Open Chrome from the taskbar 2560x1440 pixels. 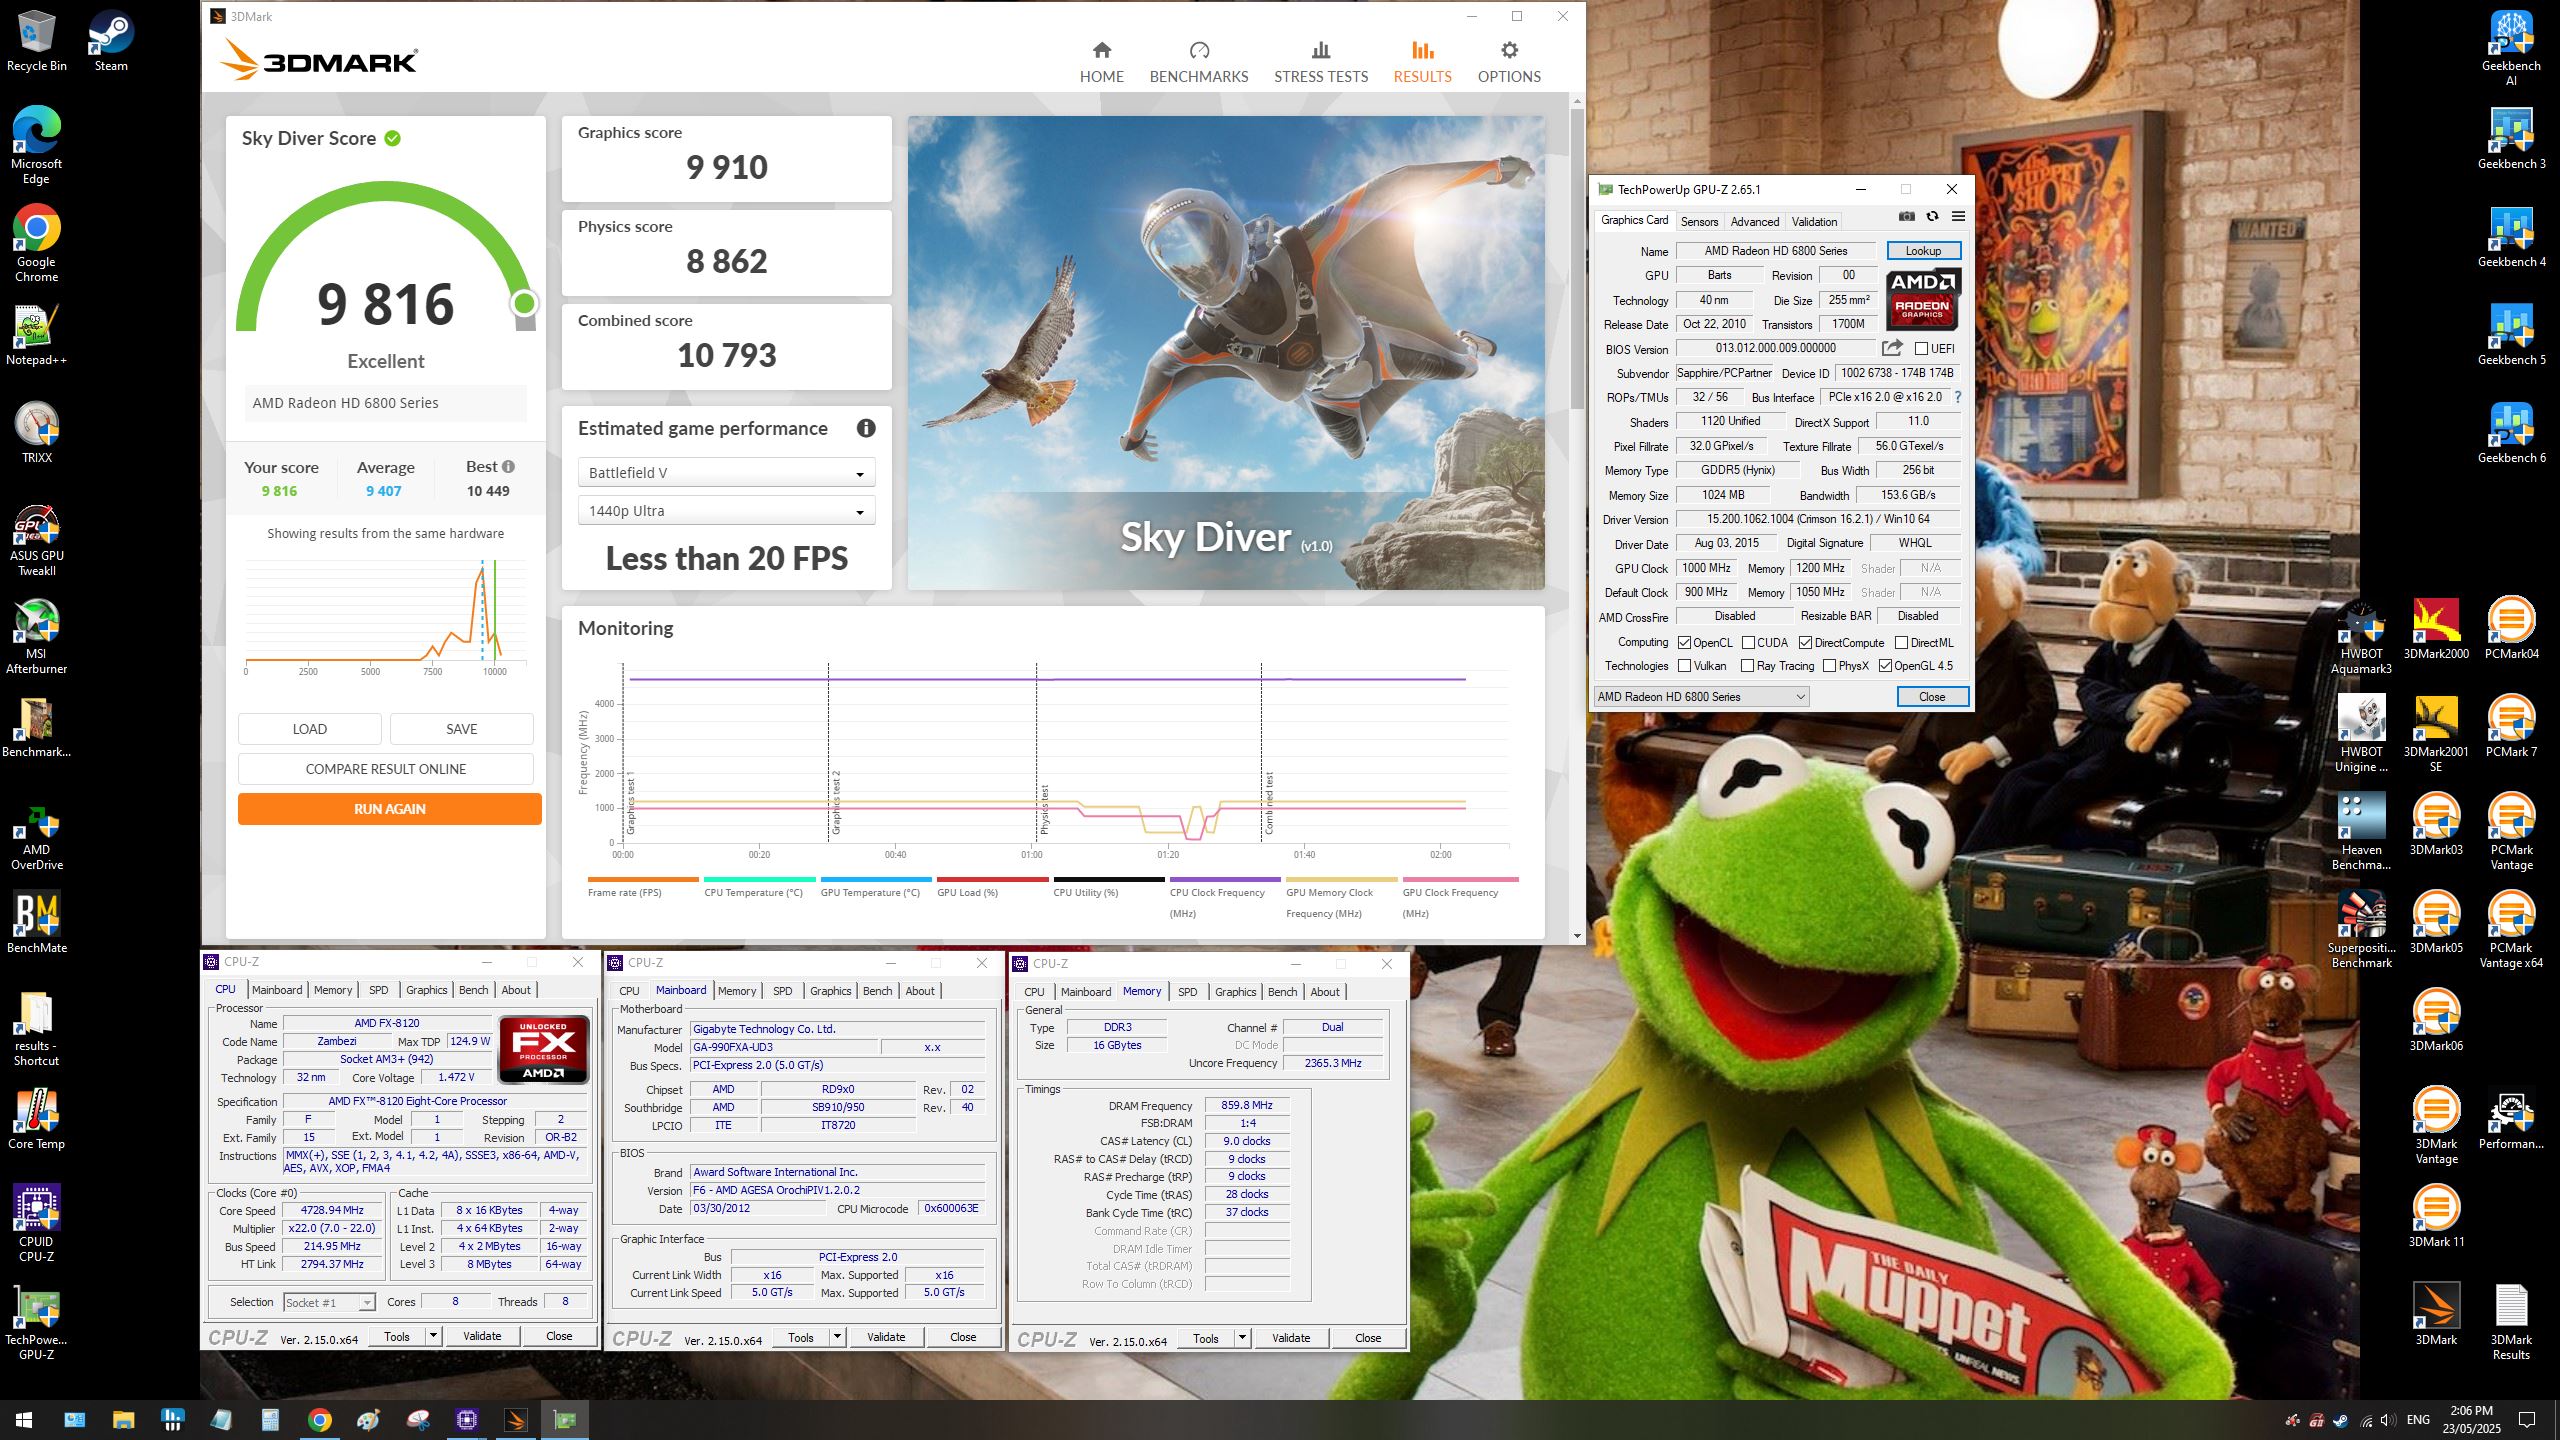pos(320,1419)
